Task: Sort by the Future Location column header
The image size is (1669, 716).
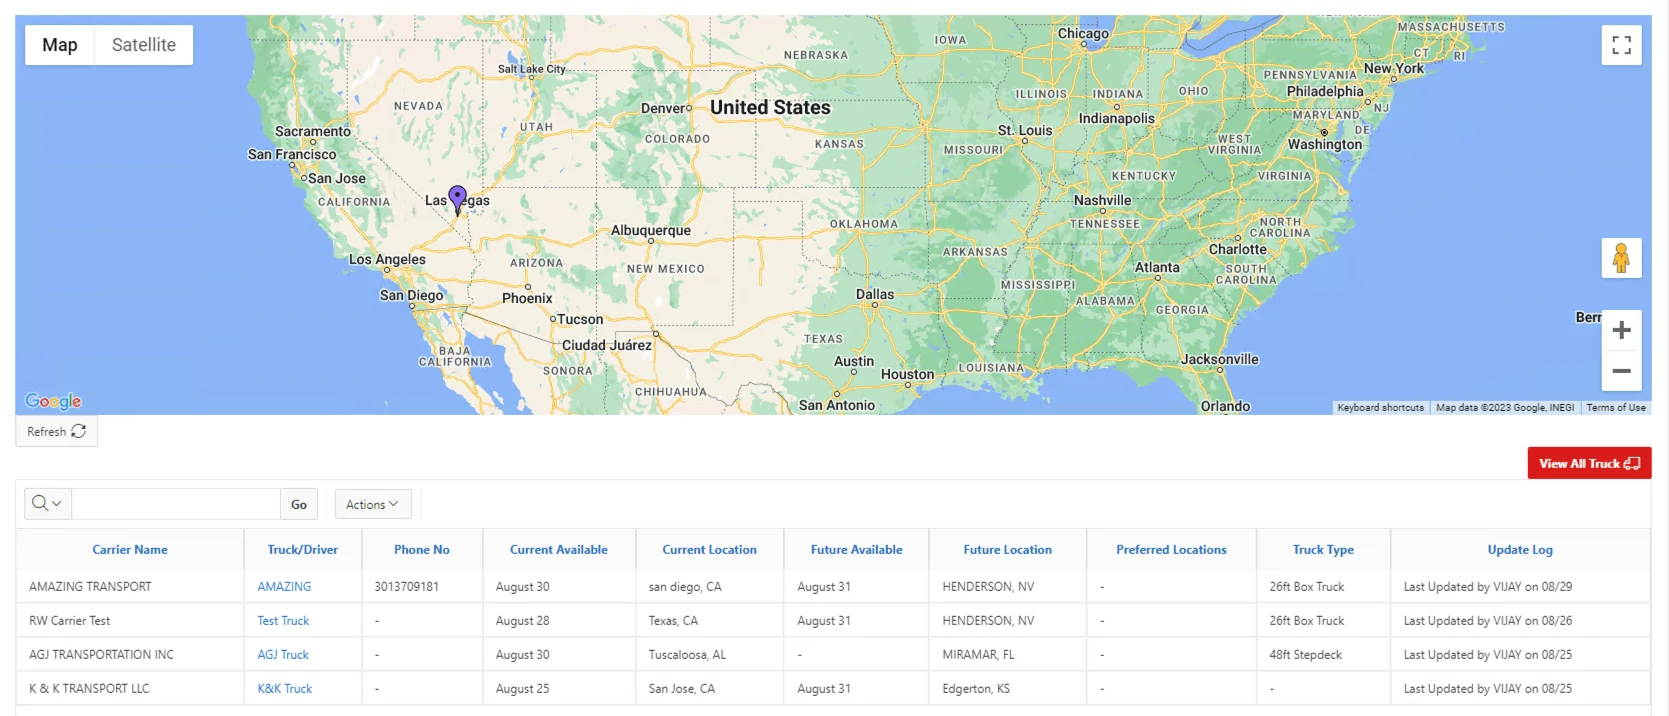Action: click(x=1008, y=549)
